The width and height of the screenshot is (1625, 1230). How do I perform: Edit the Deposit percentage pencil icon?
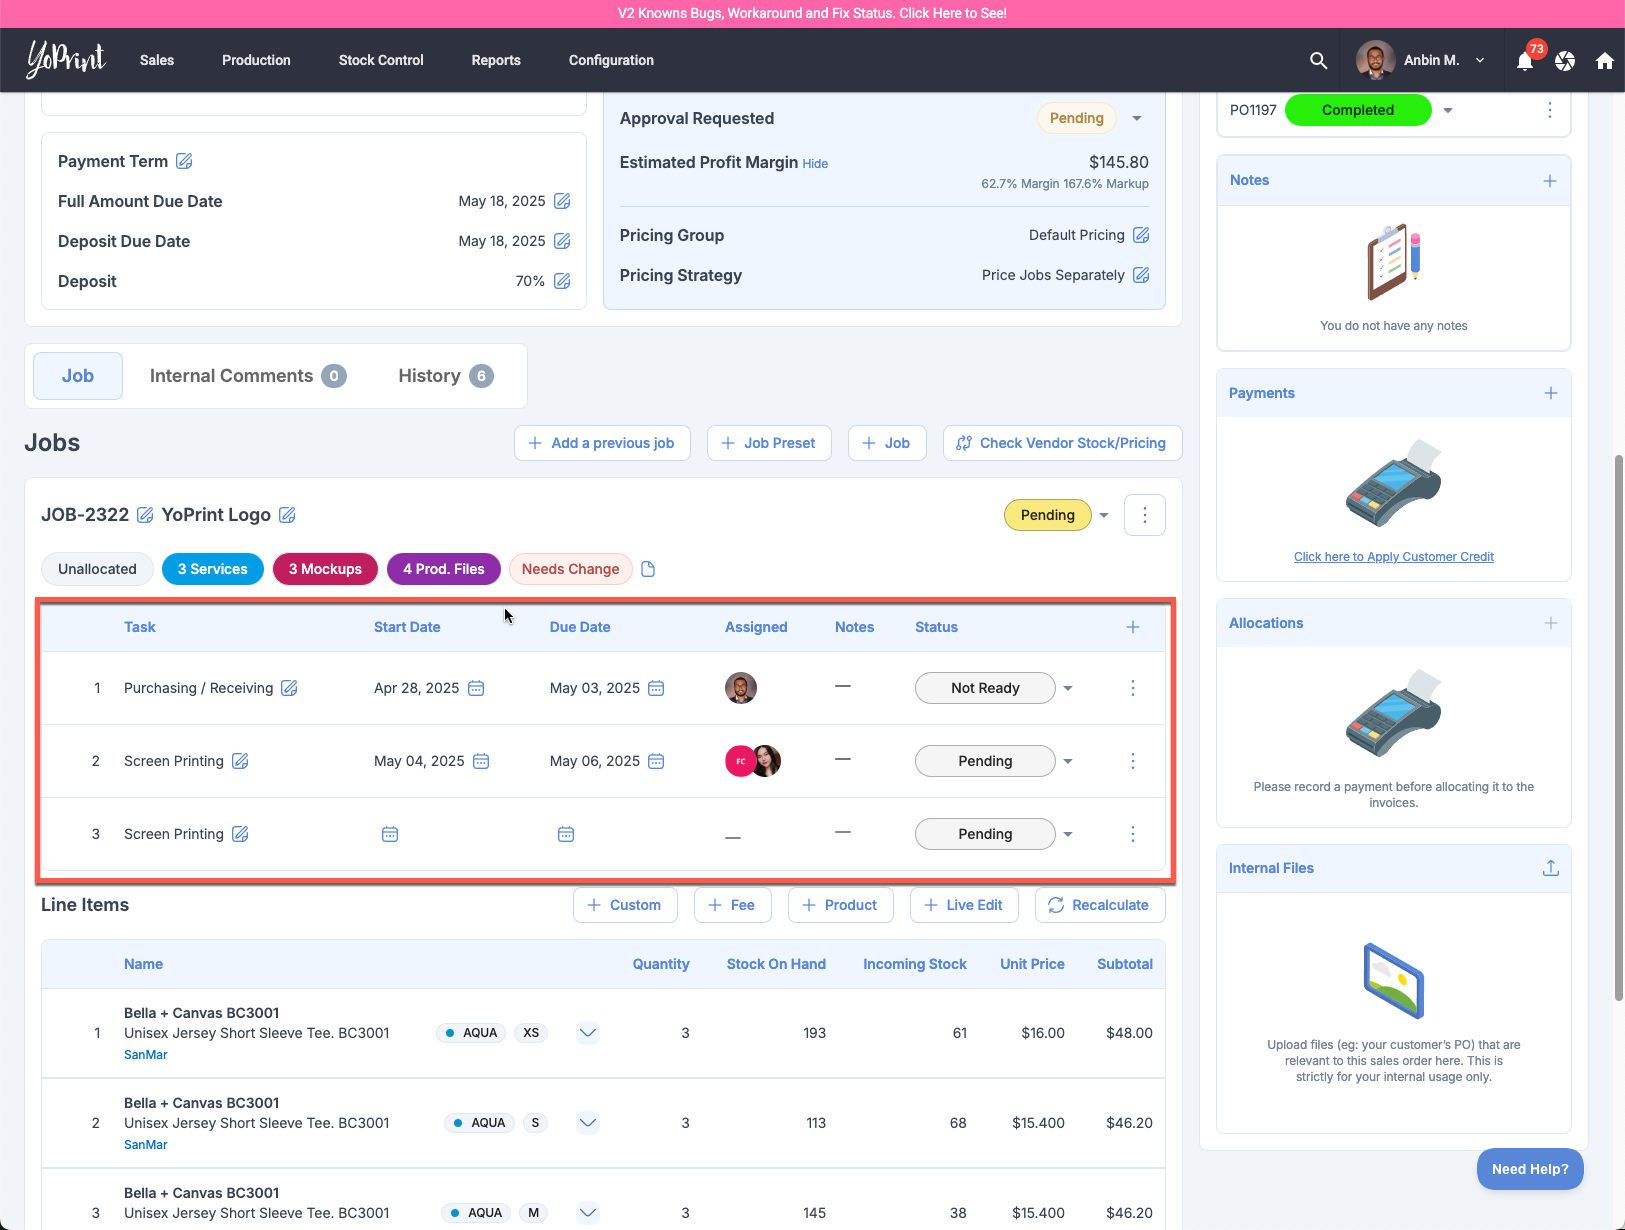click(562, 281)
